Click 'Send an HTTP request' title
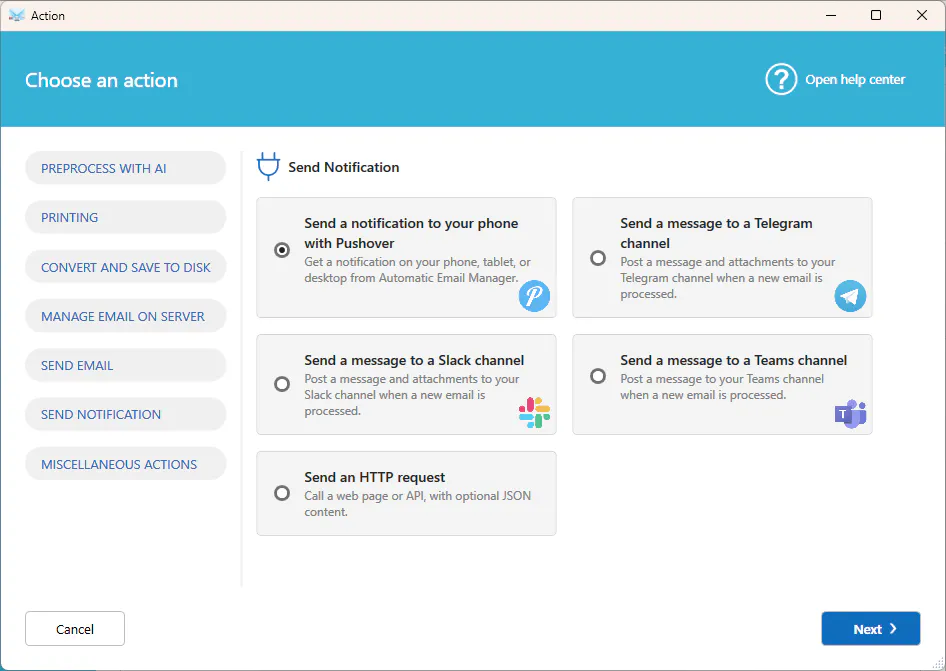 [x=374, y=477]
